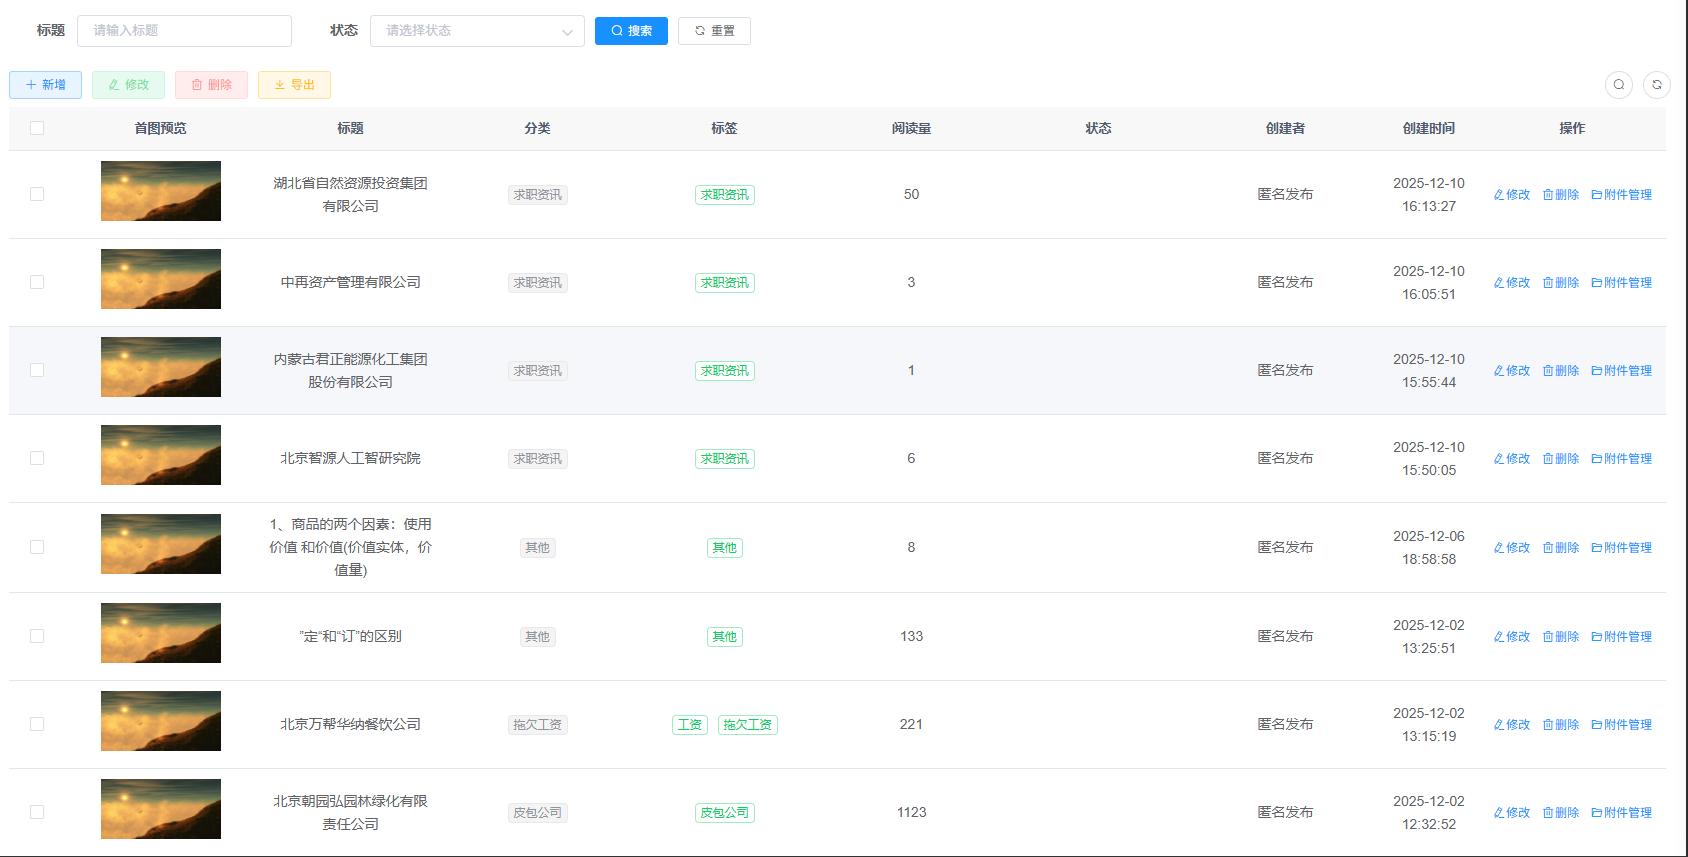Screen dimensions: 1688x857
Task: Edit the 北京万帮华纳餐饮公司 row
Action: 1512,725
